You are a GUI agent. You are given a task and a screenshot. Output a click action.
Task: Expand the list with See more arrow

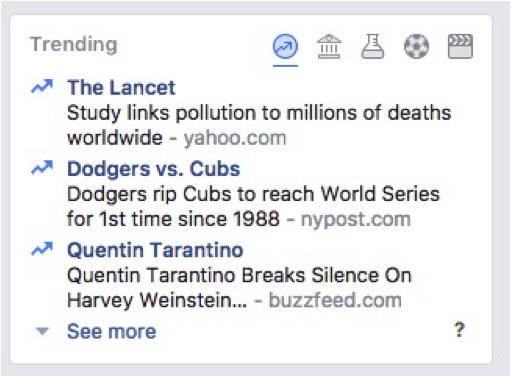click(x=42, y=331)
